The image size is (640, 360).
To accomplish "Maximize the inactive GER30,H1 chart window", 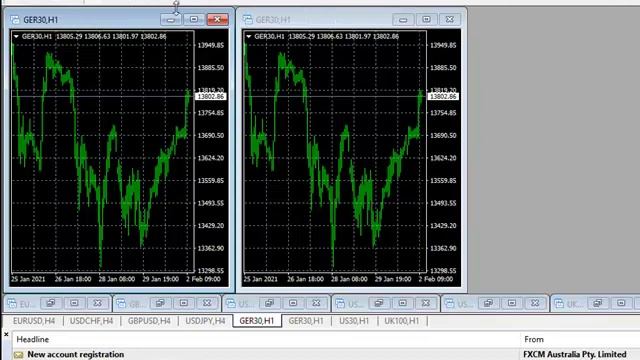I will [426, 19].
